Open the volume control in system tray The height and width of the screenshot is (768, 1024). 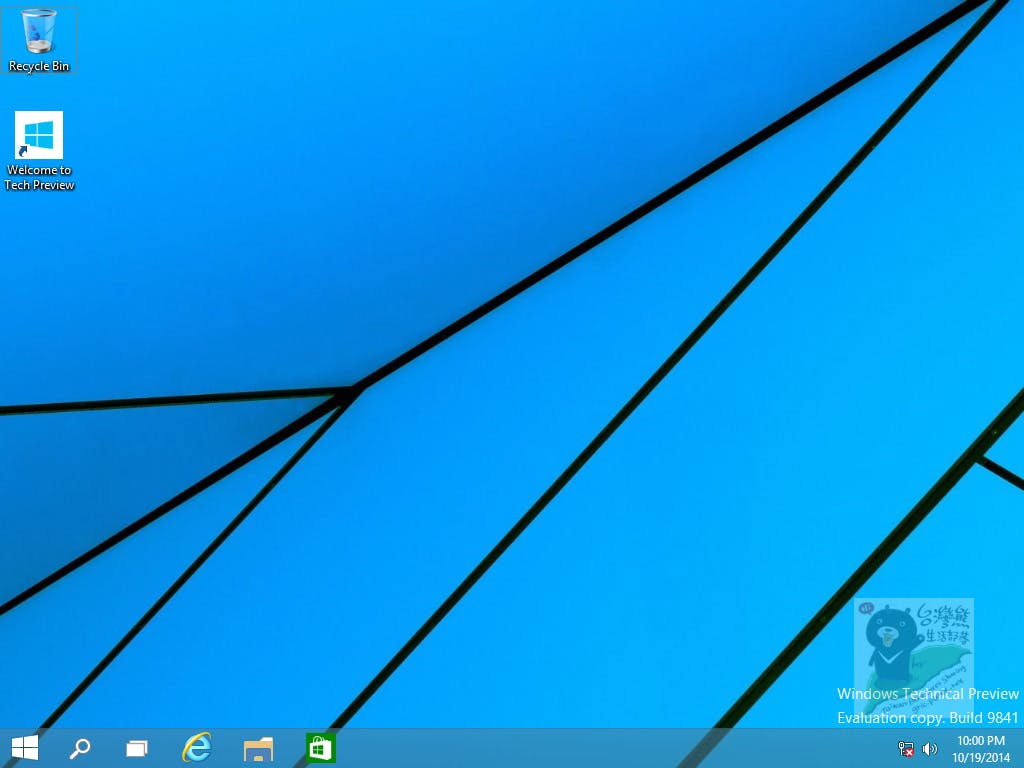pyautogui.click(x=930, y=748)
